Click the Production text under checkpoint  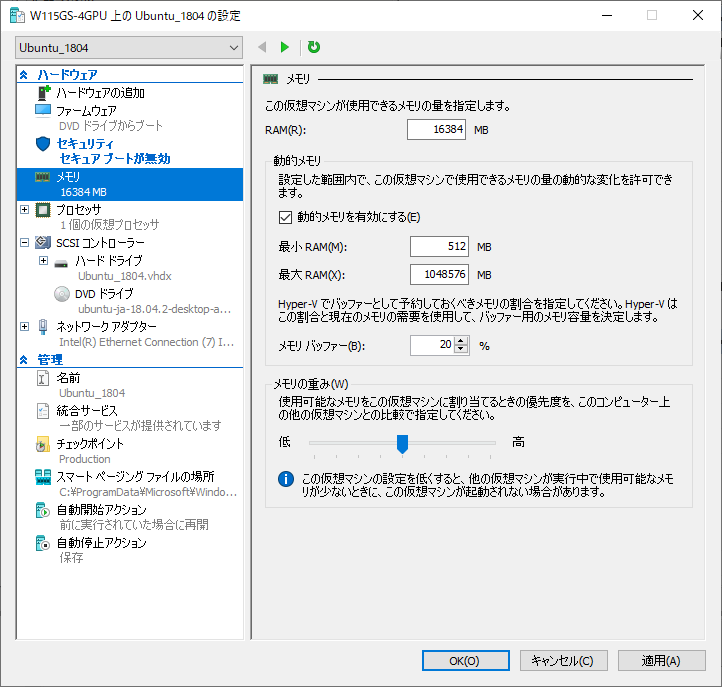coord(85,459)
